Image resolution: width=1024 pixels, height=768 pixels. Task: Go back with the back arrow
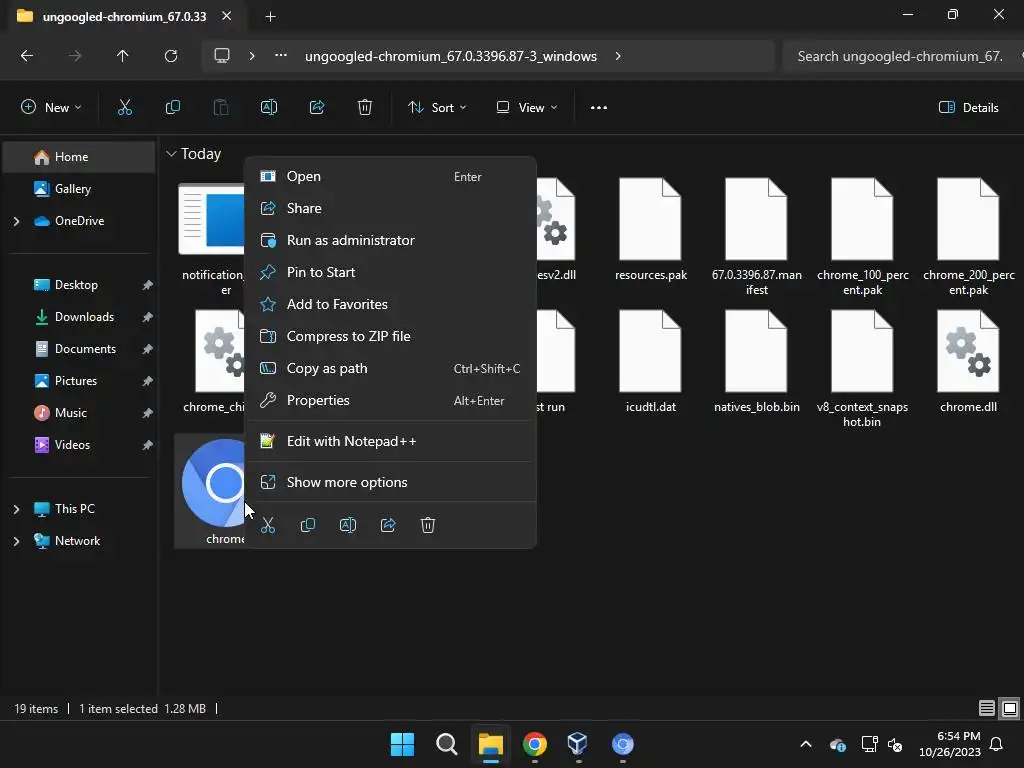(x=27, y=56)
